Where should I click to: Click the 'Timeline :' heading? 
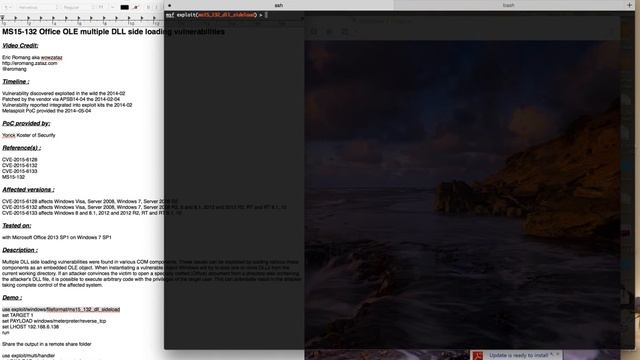click(x=16, y=81)
